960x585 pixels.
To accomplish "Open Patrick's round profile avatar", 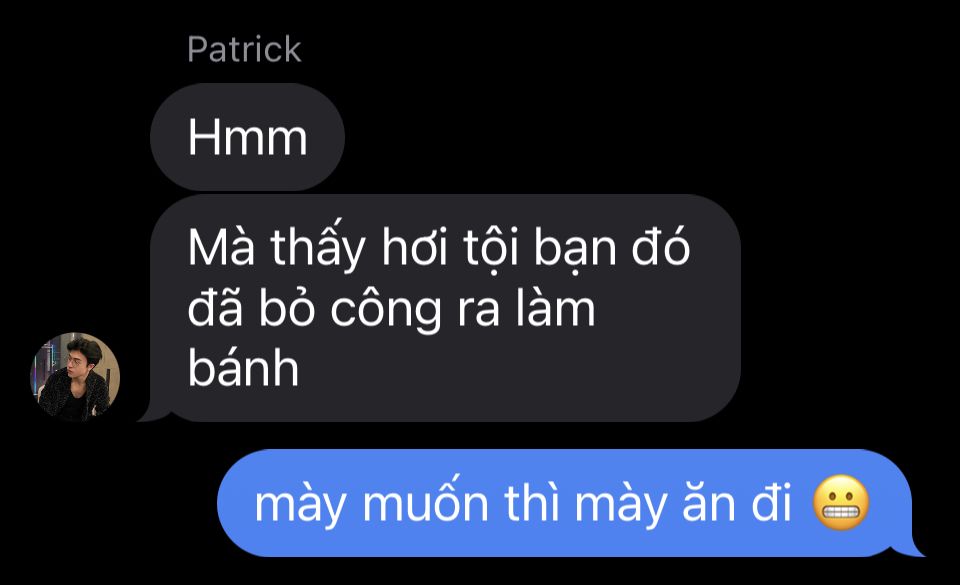I will tap(75, 377).
